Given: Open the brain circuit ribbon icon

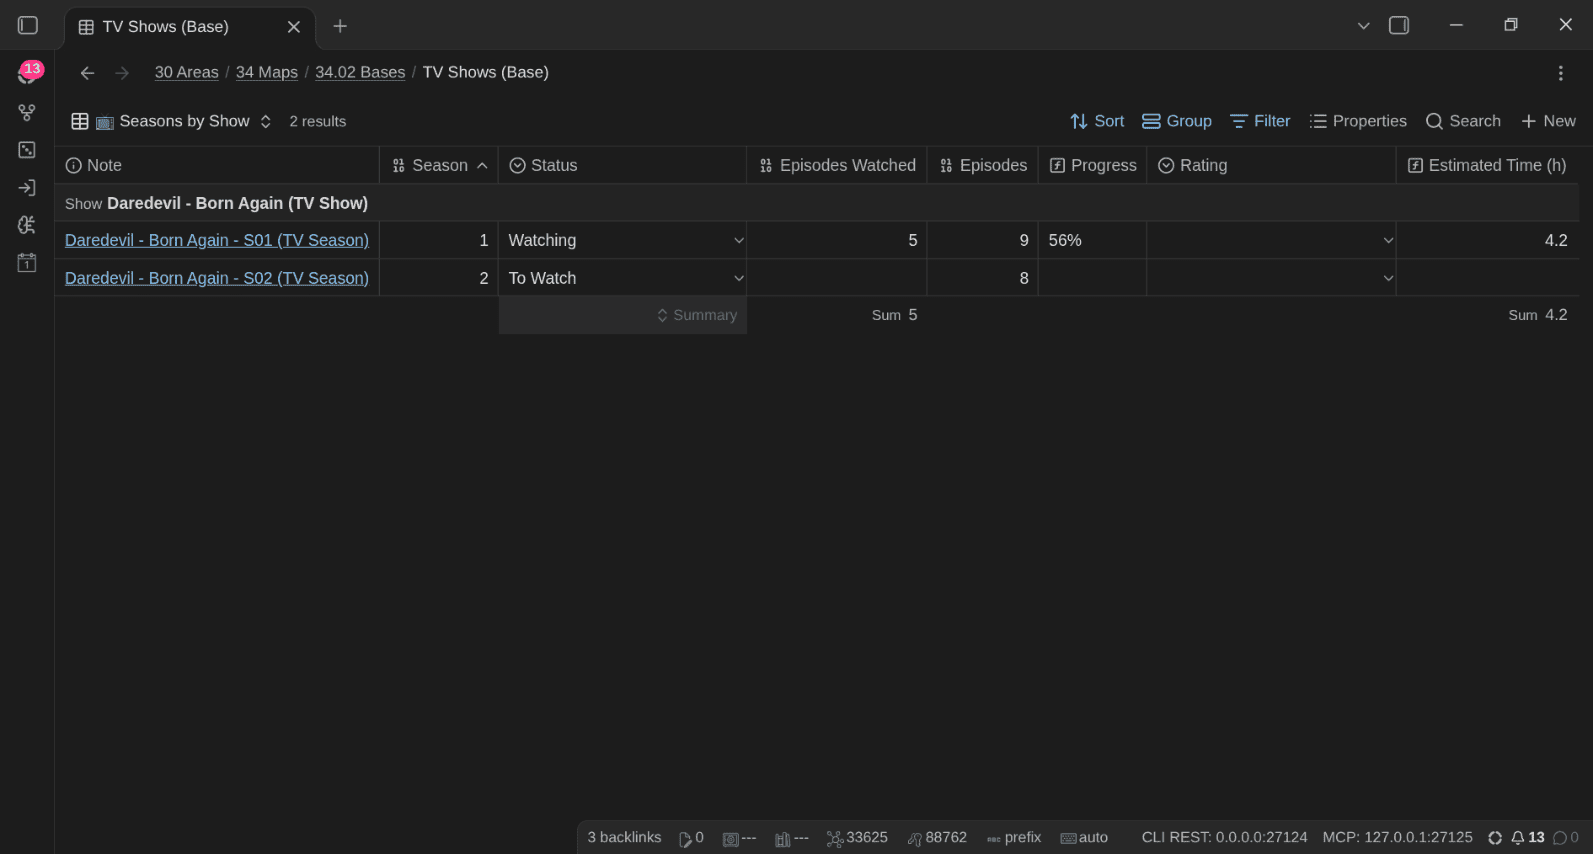Looking at the screenshot, I should pos(27,225).
